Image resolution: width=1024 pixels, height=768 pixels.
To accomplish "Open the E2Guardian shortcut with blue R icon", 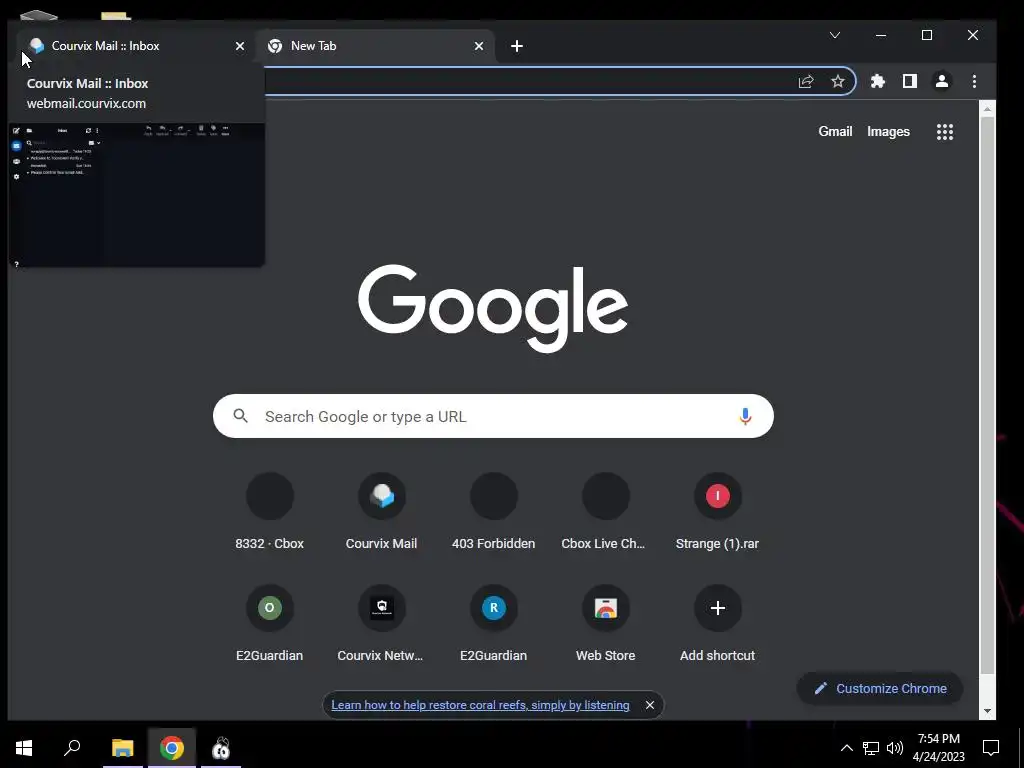I will (x=494, y=625).
